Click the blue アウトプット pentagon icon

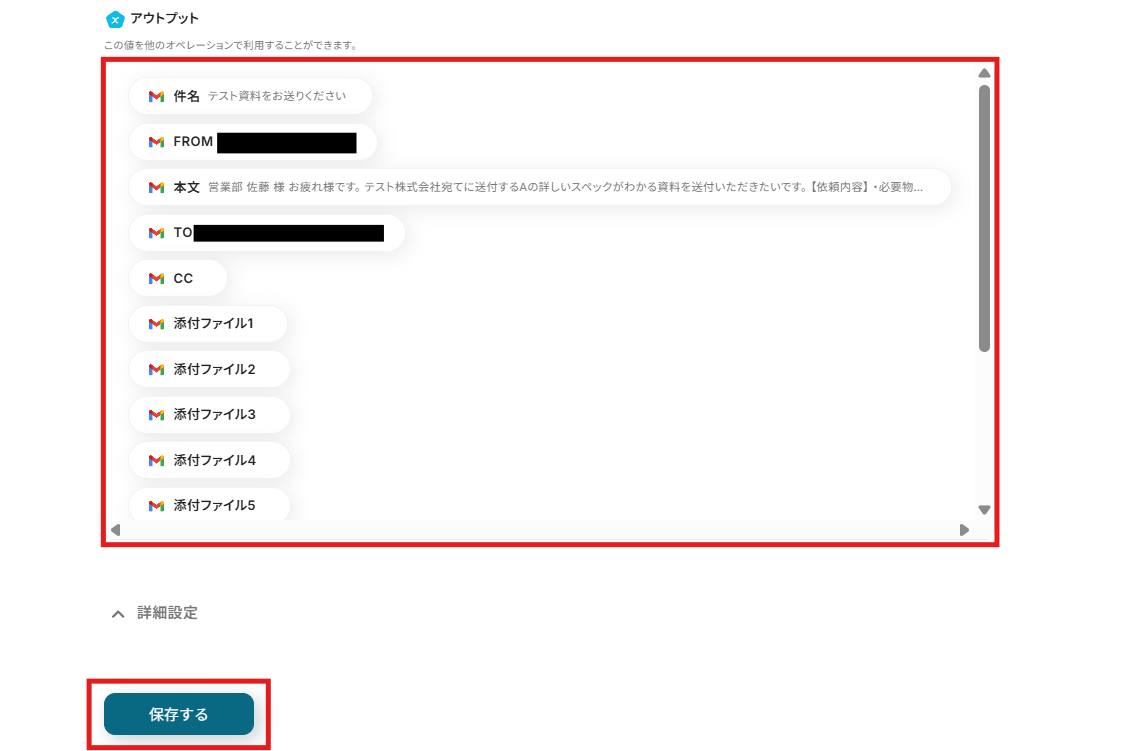click(x=115, y=19)
